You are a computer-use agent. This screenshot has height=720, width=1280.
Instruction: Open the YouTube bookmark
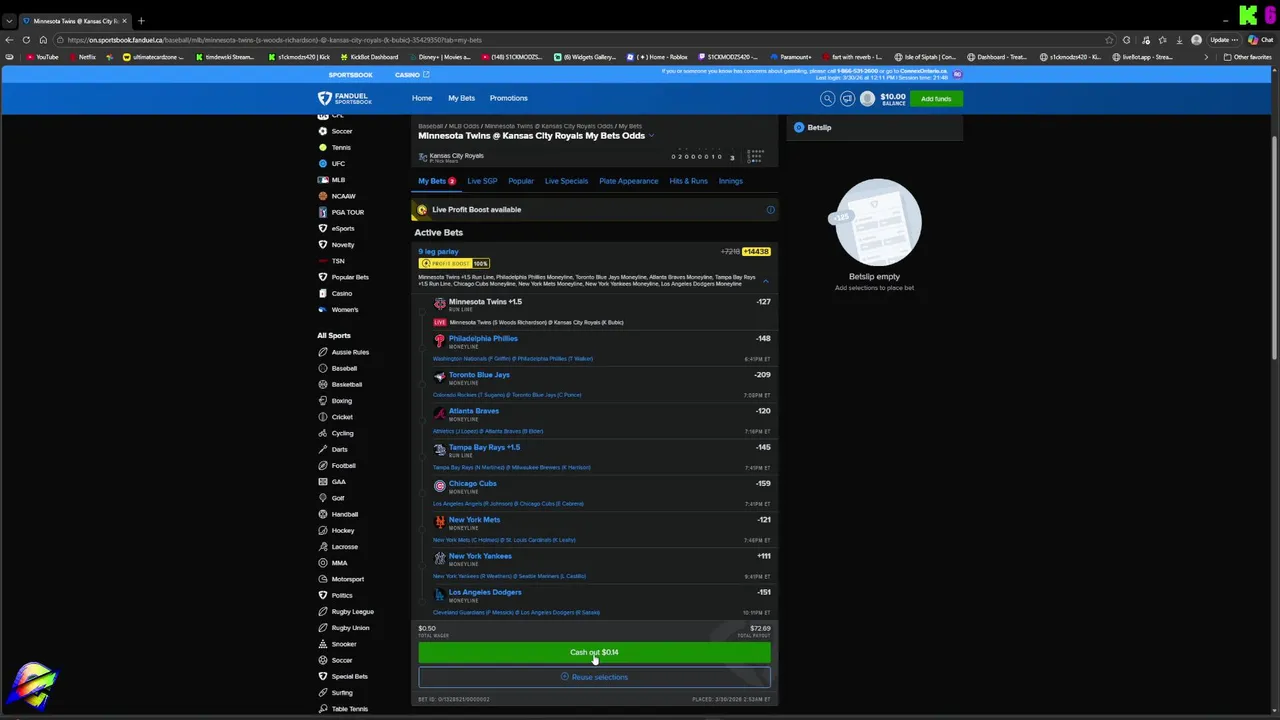coord(42,57)
